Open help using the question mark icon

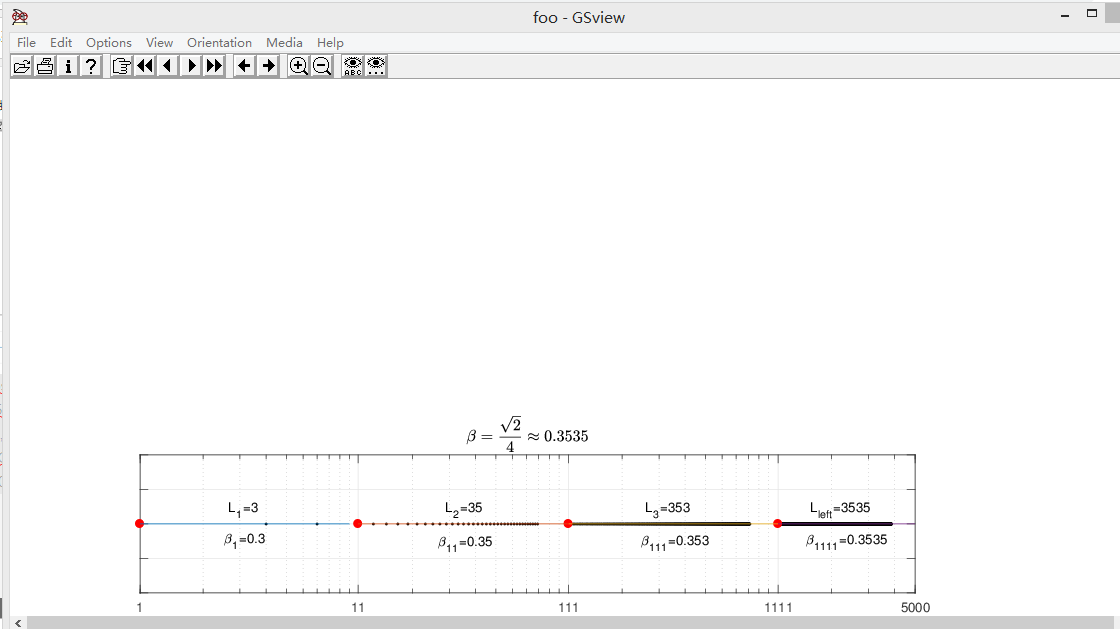tap(90, 65)
